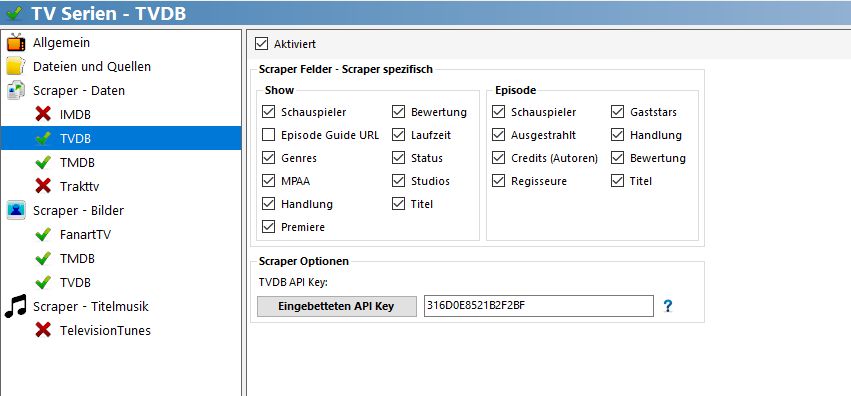851x396 pixels.
Task: Toggle the Credits (Autoren) checkbox
Action: (498, 158)
